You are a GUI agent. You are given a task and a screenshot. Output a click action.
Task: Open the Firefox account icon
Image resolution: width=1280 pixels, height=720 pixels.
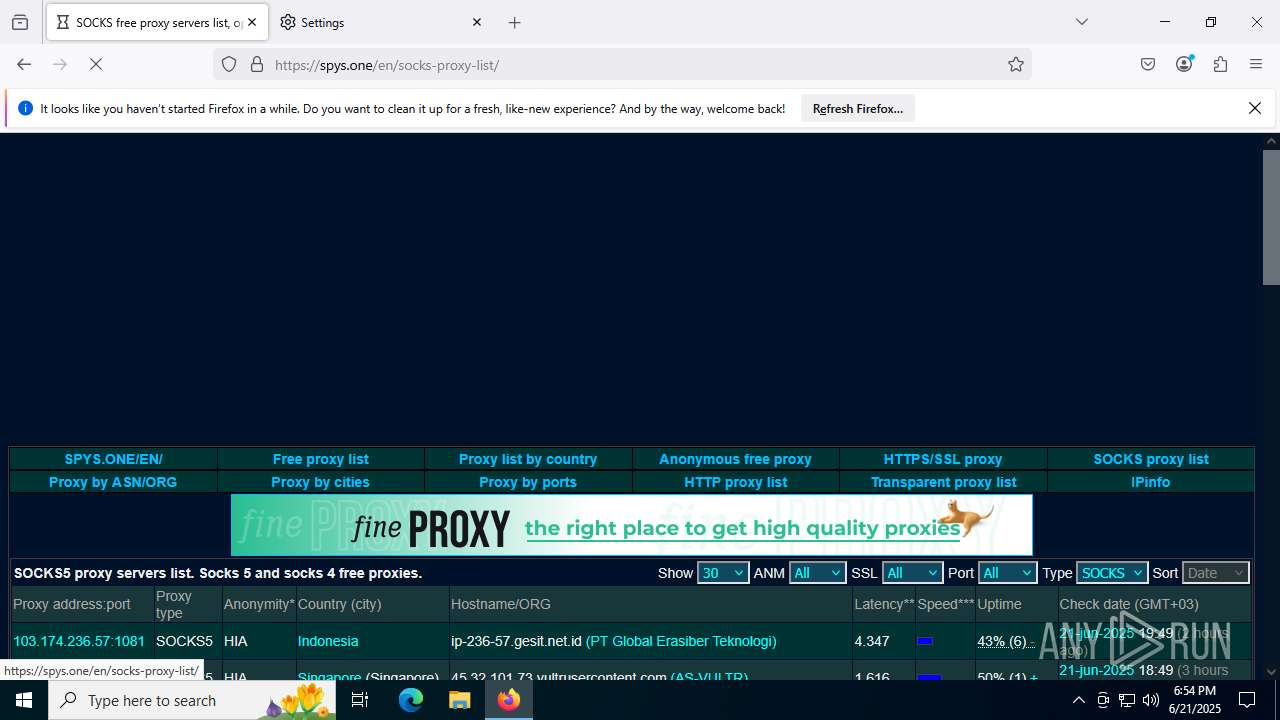1184,64
